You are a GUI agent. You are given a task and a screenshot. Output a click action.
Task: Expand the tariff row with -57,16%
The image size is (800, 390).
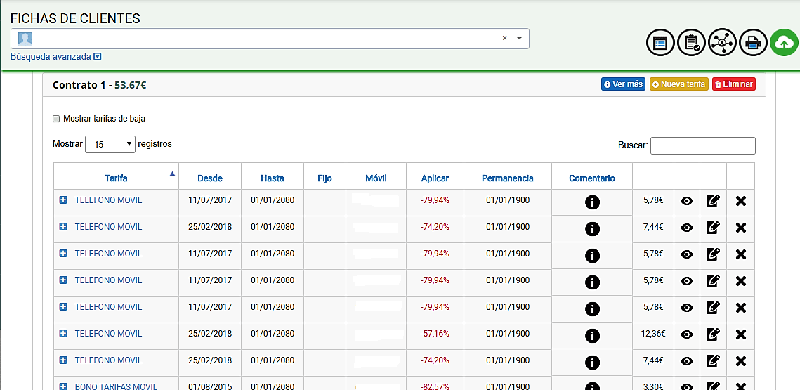click(x=63, y=333)
